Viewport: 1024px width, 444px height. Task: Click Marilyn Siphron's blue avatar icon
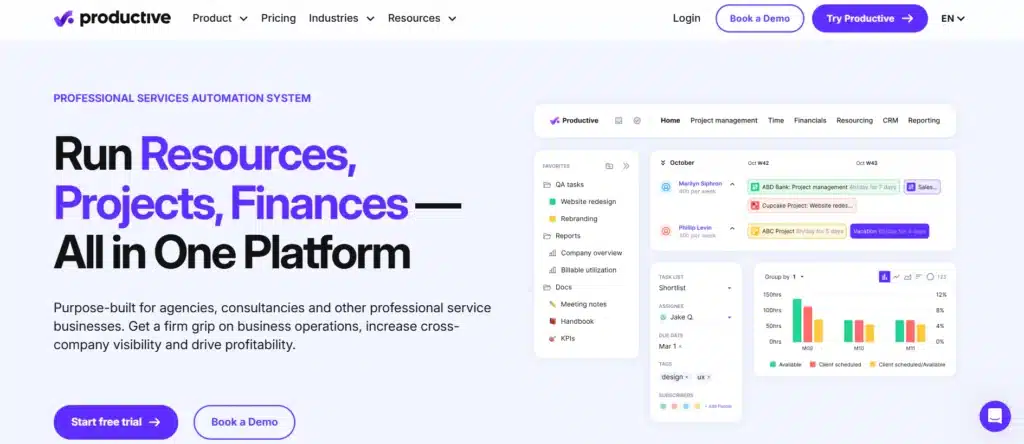point(666,187)
